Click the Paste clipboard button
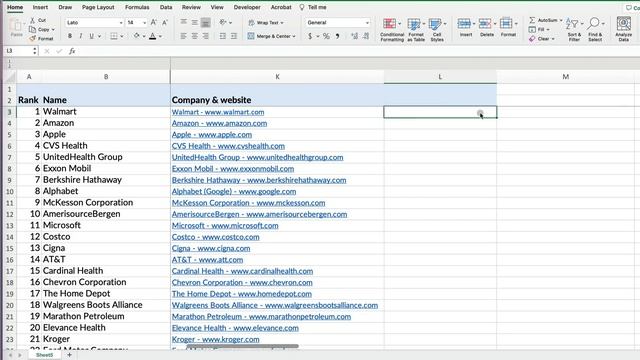Image resolution: width=640 pixels, height=360 pixels. tap(16, 27)
